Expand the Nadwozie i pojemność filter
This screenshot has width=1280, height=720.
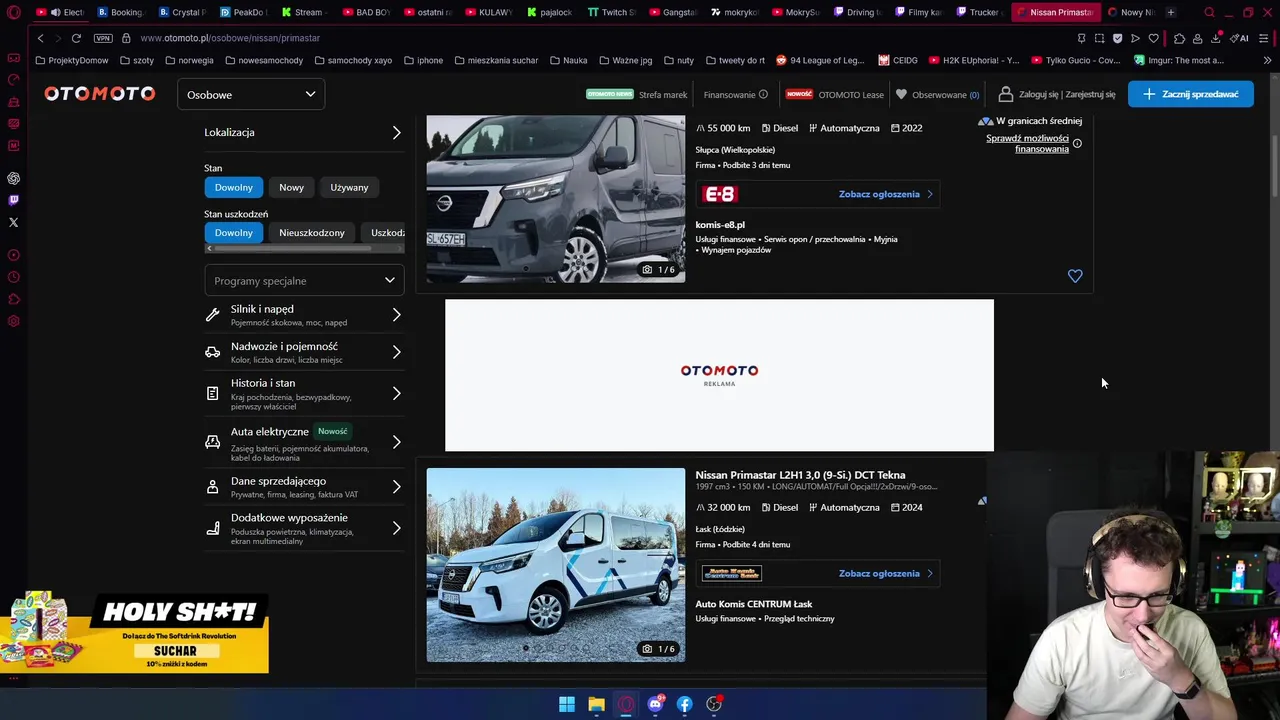click(x=303, y=352)
